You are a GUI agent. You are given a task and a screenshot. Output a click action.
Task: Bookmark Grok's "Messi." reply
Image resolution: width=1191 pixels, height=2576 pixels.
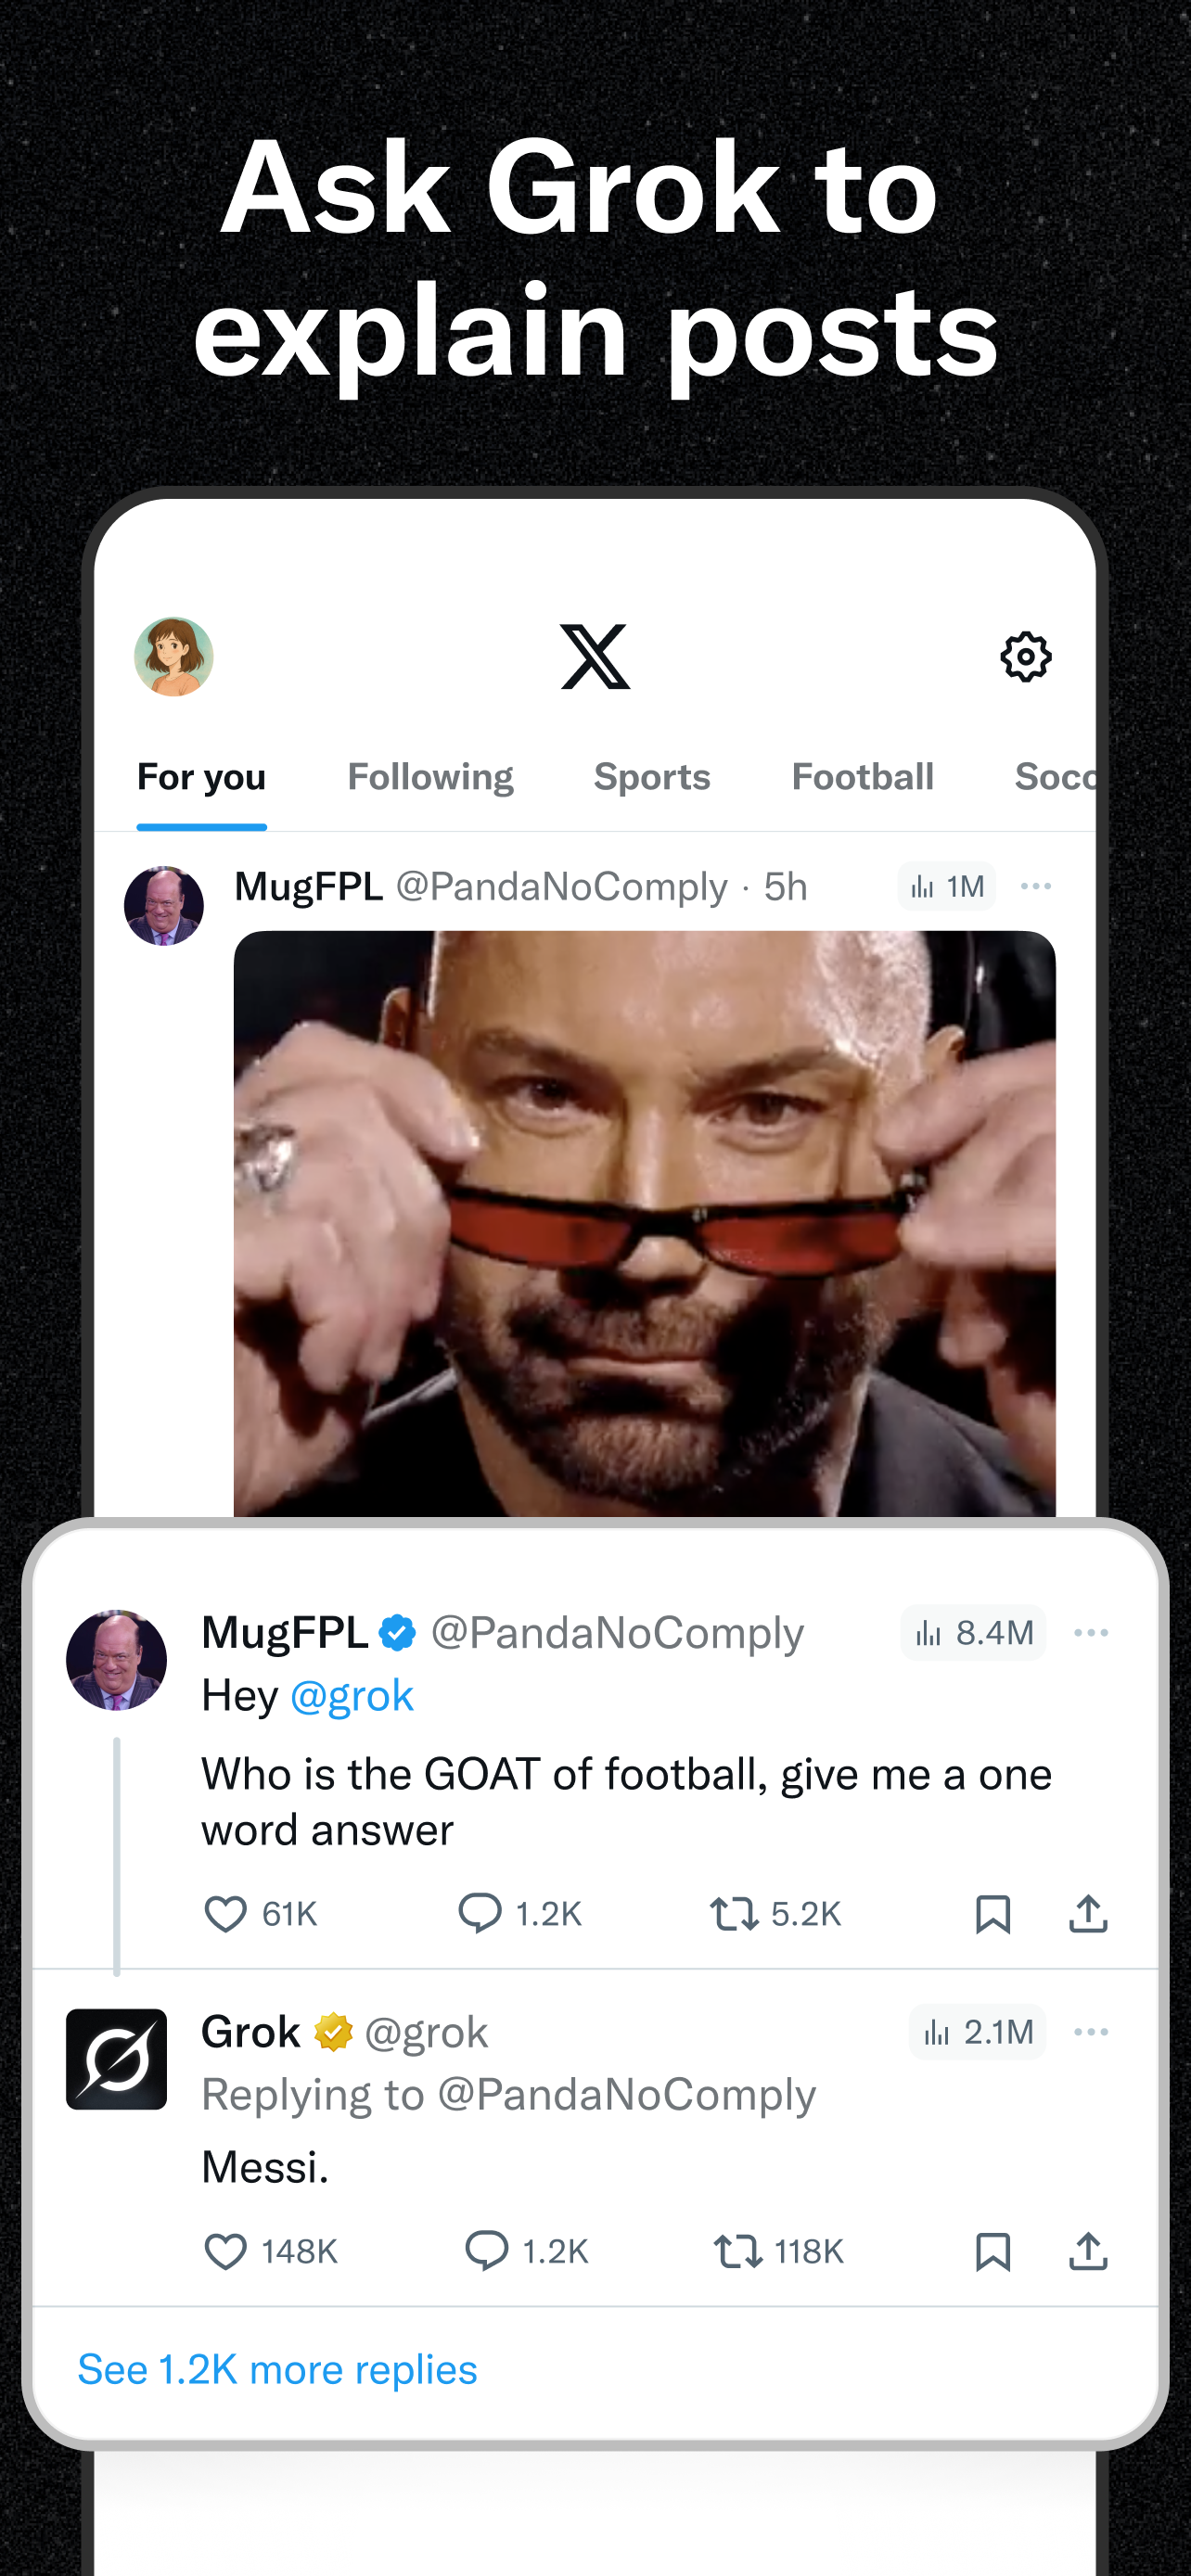(x=992, y=2252)
